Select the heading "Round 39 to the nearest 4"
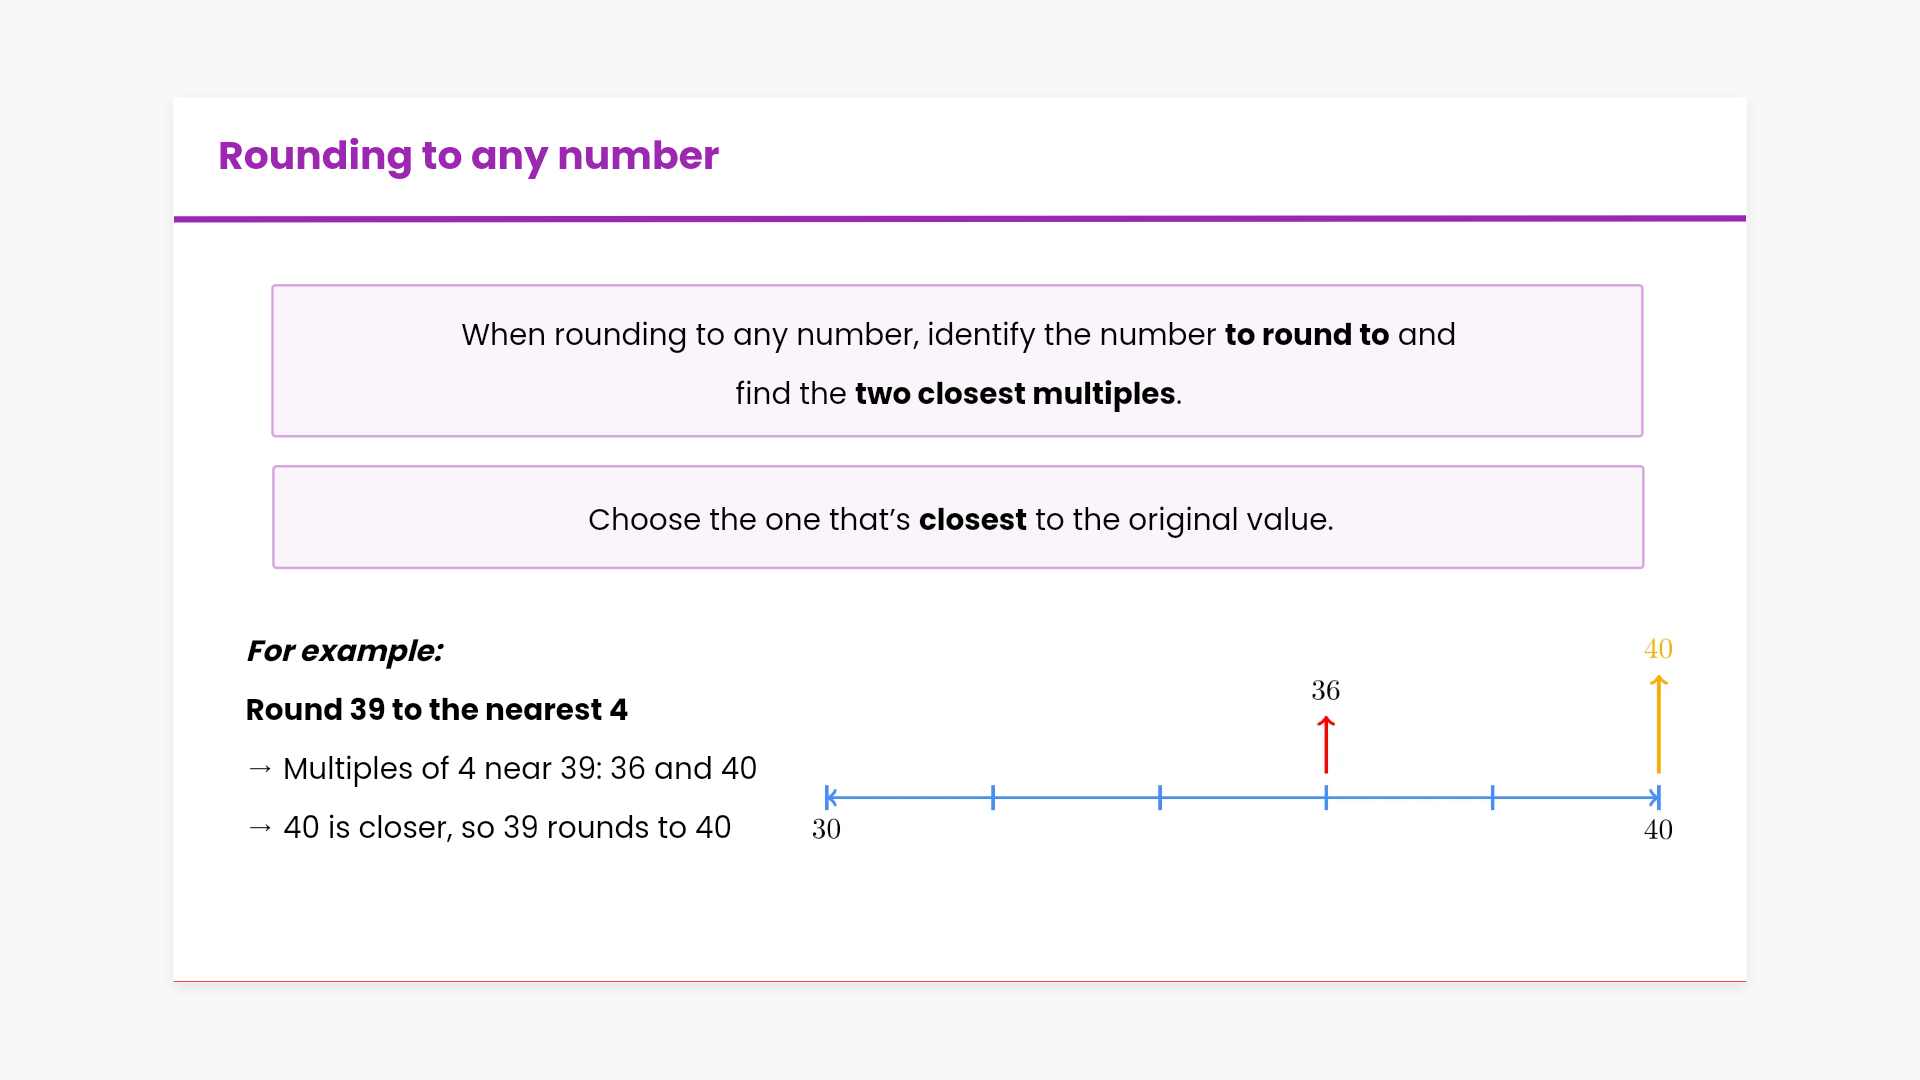The height and width of the screenshot is (1080, 1920). pyautogui.click(x=437, y=709)
